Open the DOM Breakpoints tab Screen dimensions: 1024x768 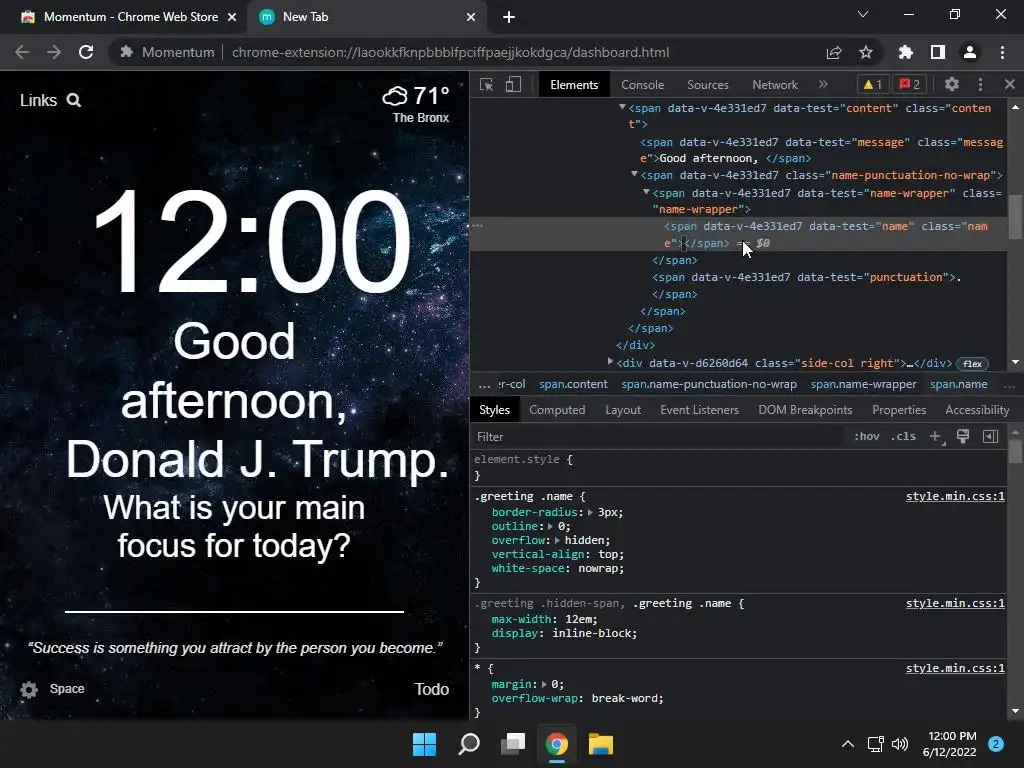pyautogui.click(x=805, y=410)
